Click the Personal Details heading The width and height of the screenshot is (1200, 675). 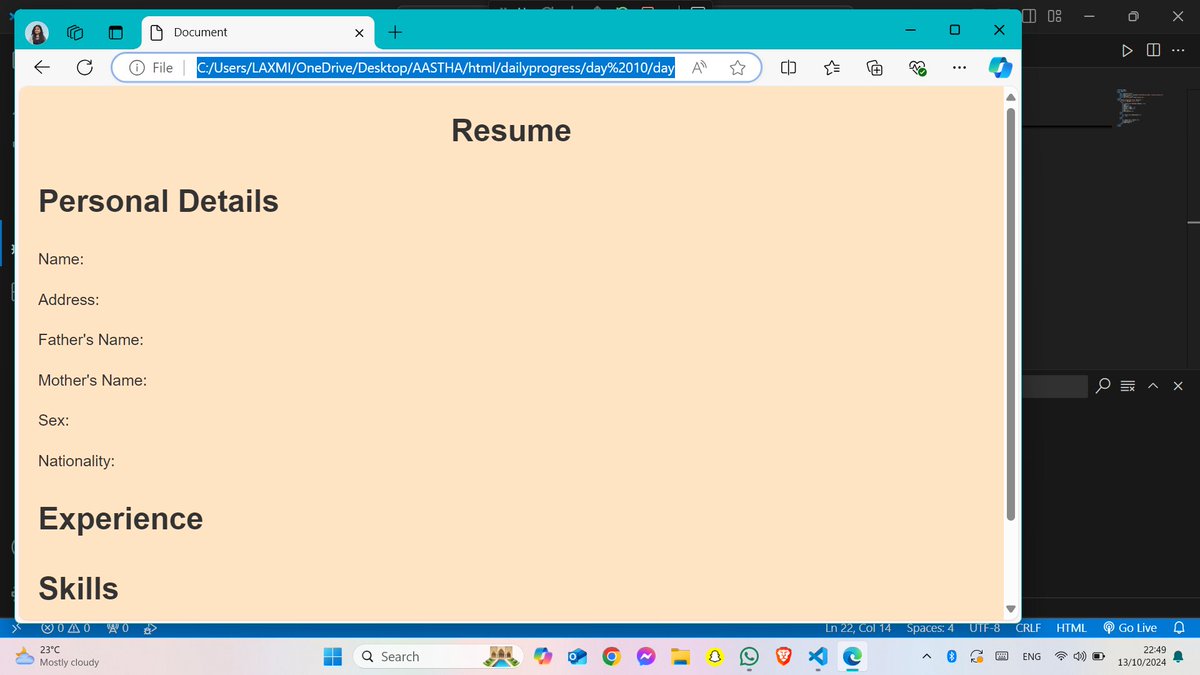pos(158,201)
